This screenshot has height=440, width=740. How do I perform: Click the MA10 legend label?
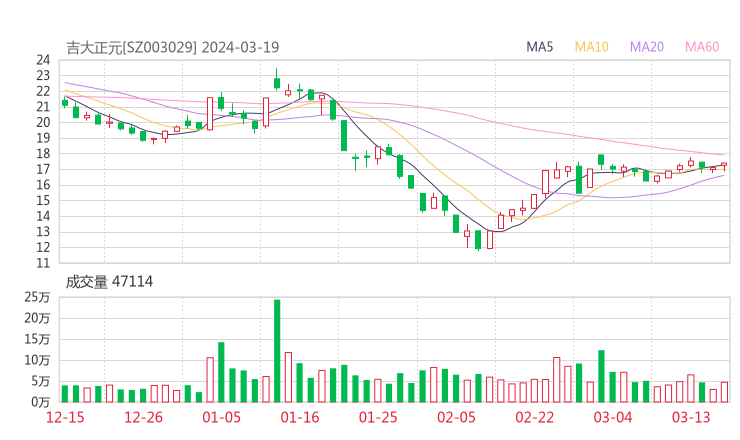point(591,47)
